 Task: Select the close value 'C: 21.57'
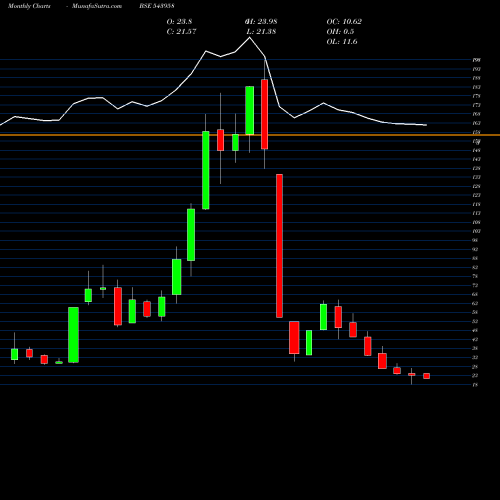coord(181,32)
